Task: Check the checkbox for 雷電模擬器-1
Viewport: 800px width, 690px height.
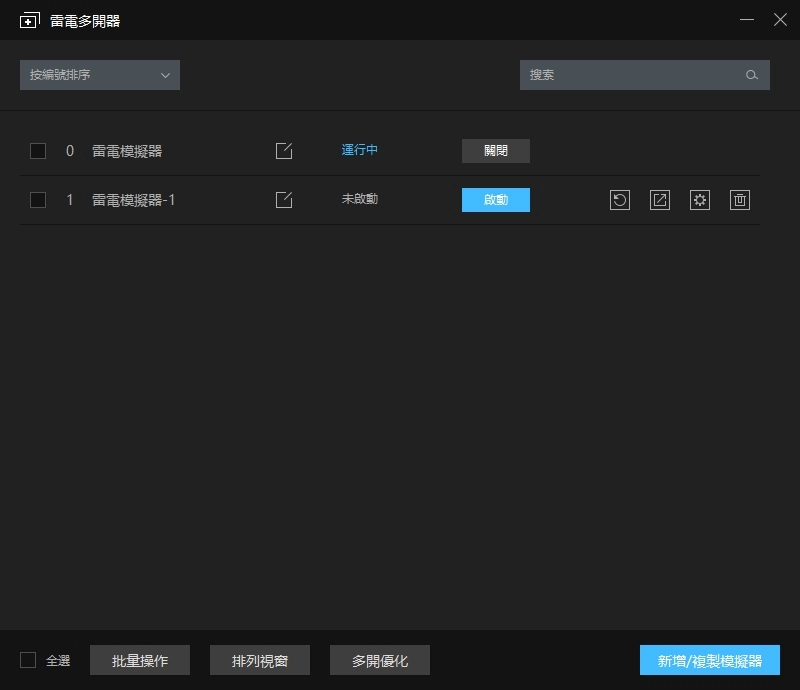Action: pos(38,200)
